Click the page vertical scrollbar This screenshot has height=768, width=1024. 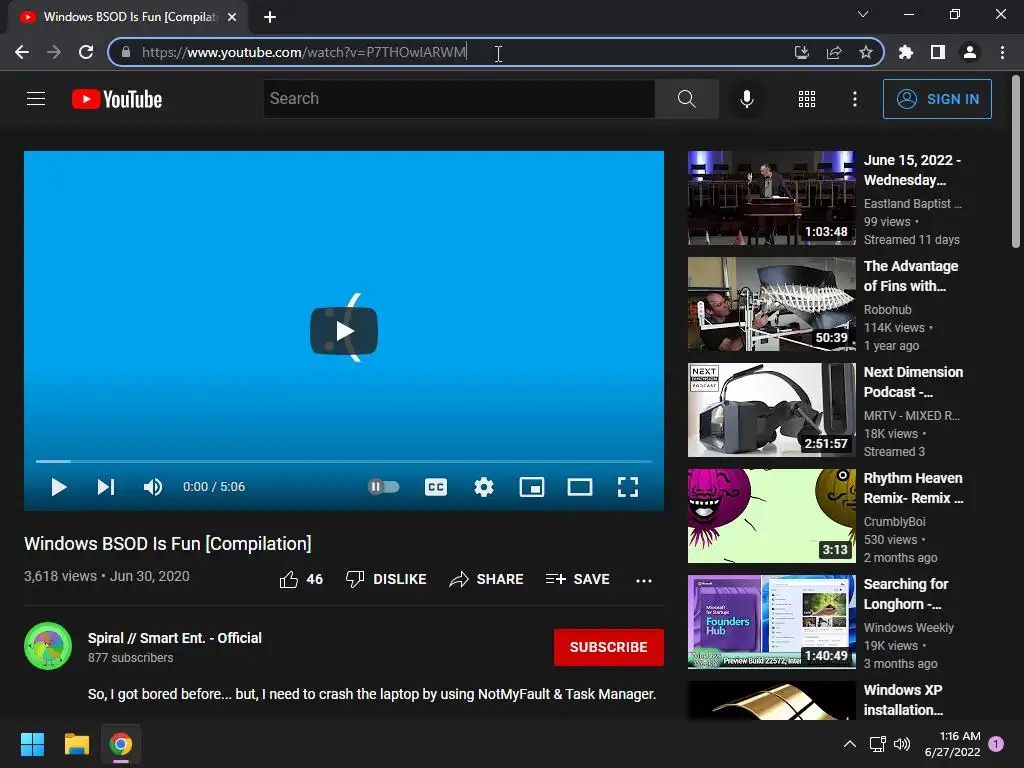(1016, 162)
